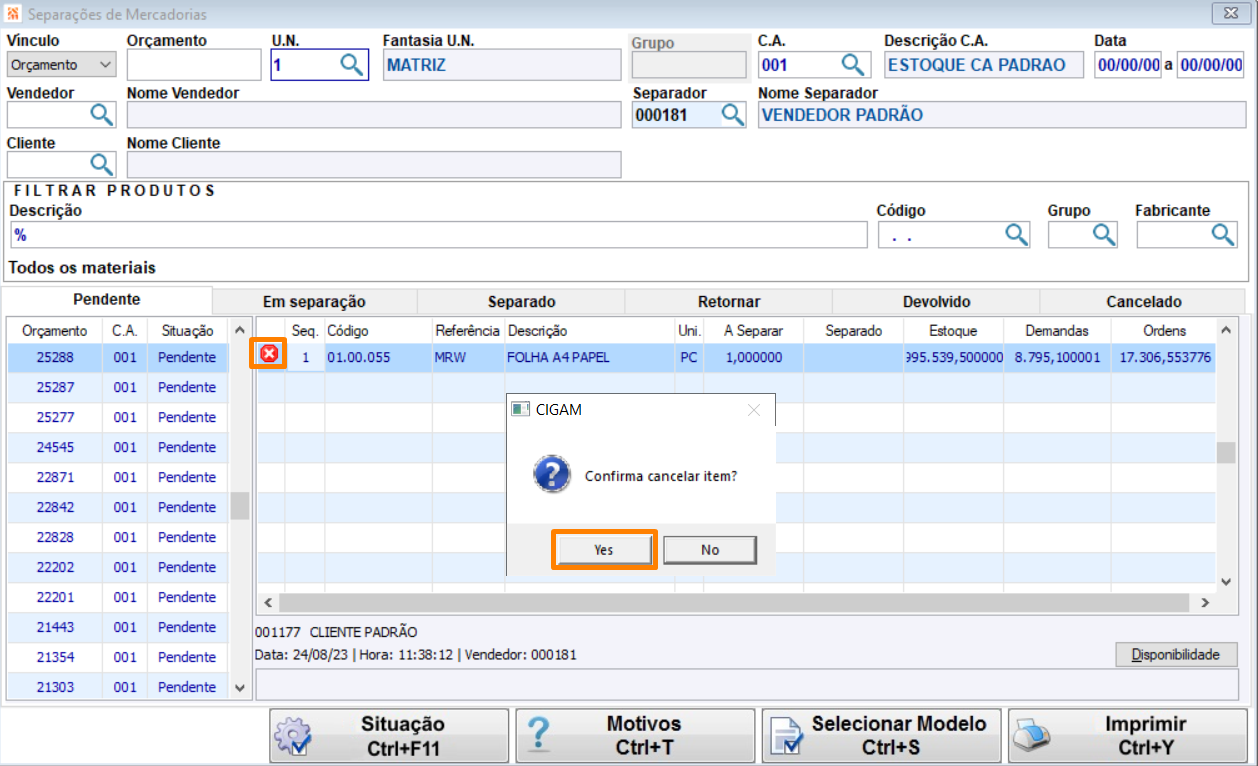
Task: Click items grid horizontal scrollbar right arrow
Action: click(x=1205, y=603)
